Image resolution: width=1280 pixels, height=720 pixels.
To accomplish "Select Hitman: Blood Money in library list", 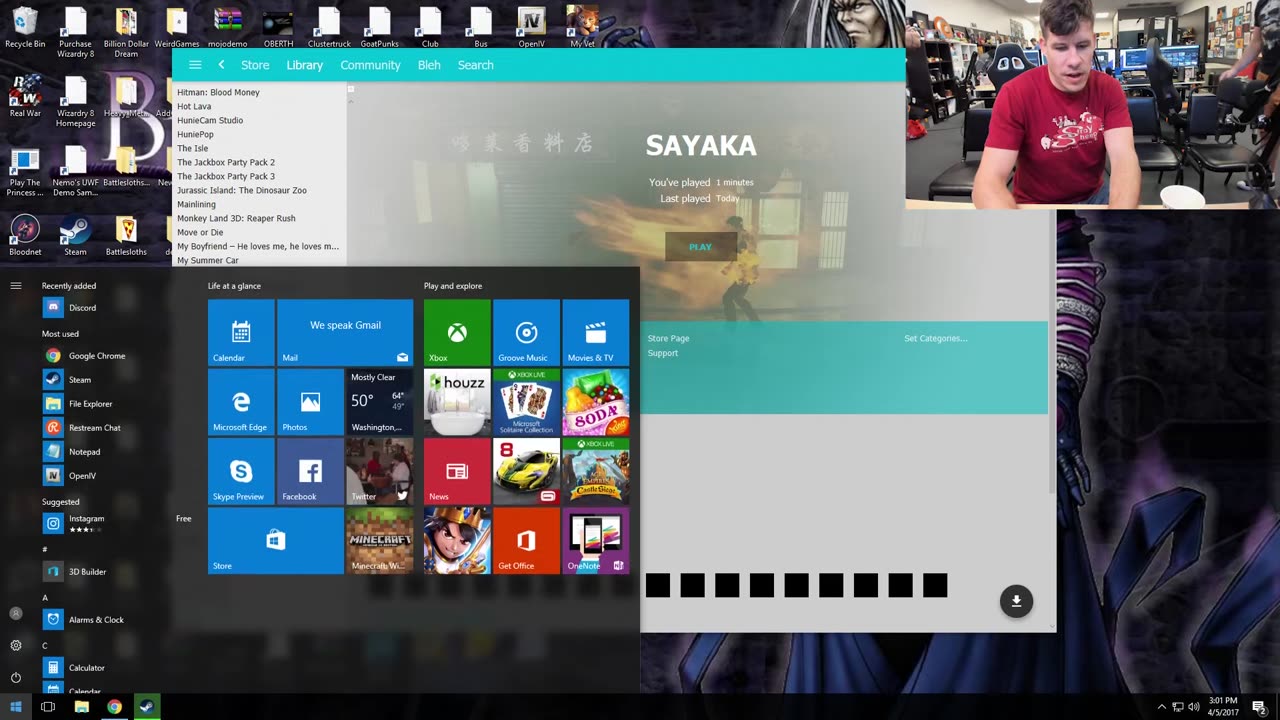I will click(218, 92).
